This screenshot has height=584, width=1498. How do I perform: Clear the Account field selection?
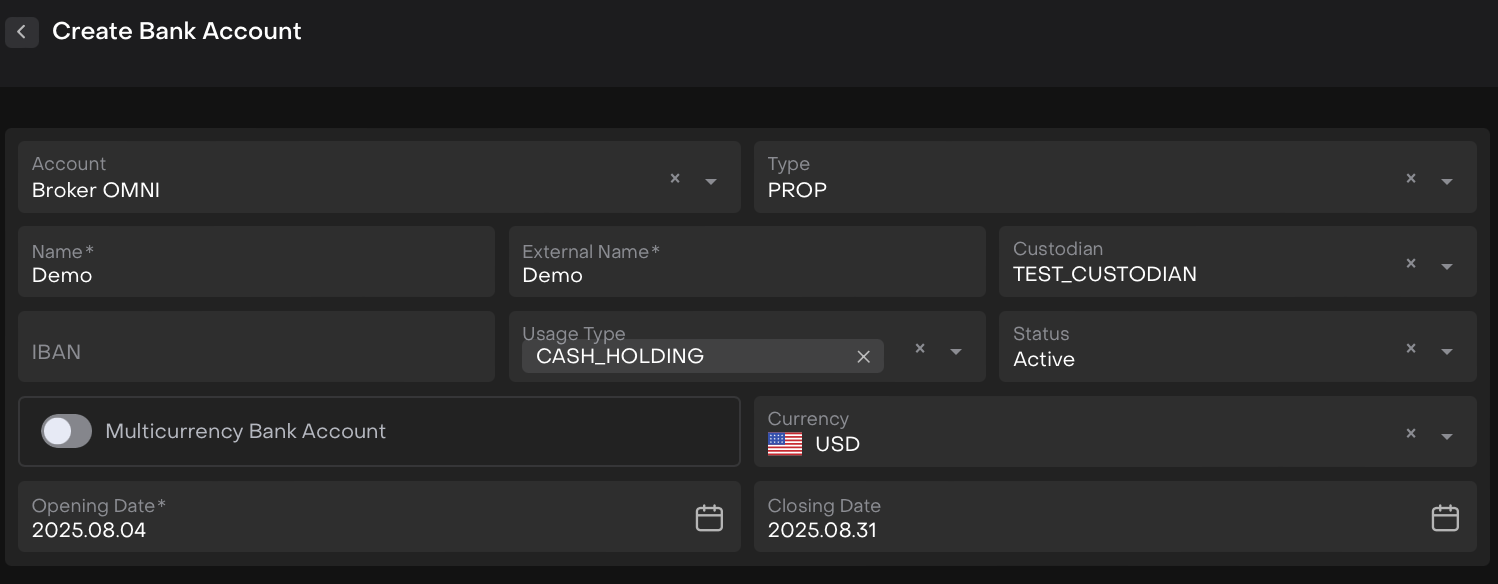pyautogui.click(x=675, y=178)
